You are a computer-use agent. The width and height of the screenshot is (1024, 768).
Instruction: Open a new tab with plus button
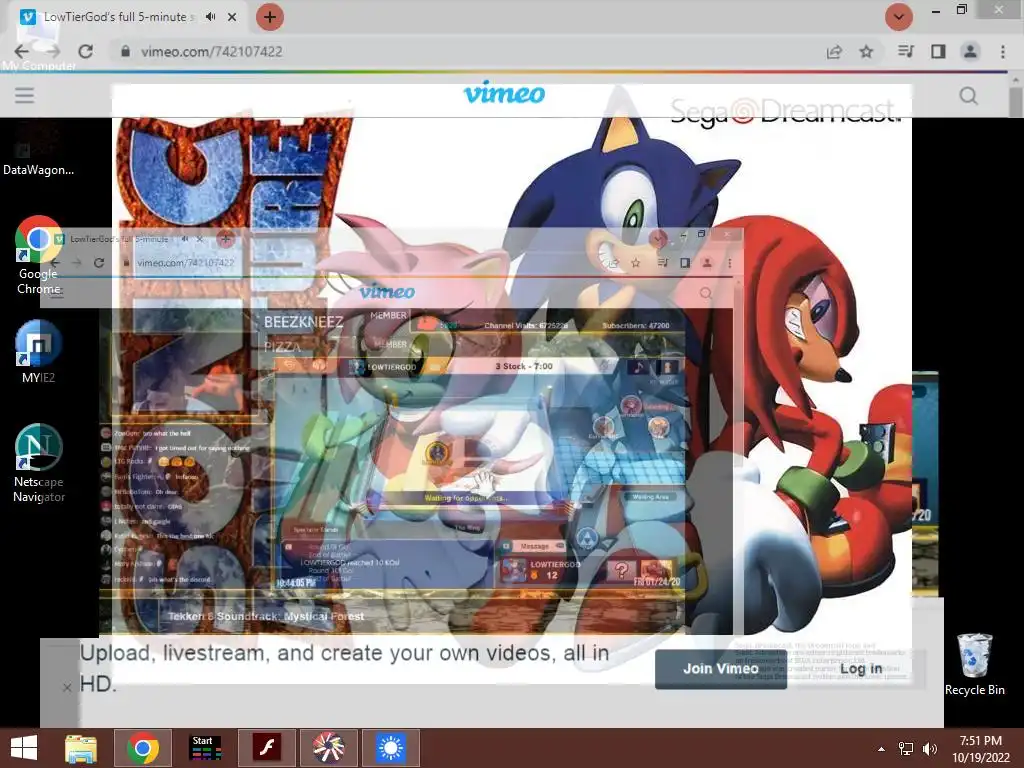click(270, 17)
